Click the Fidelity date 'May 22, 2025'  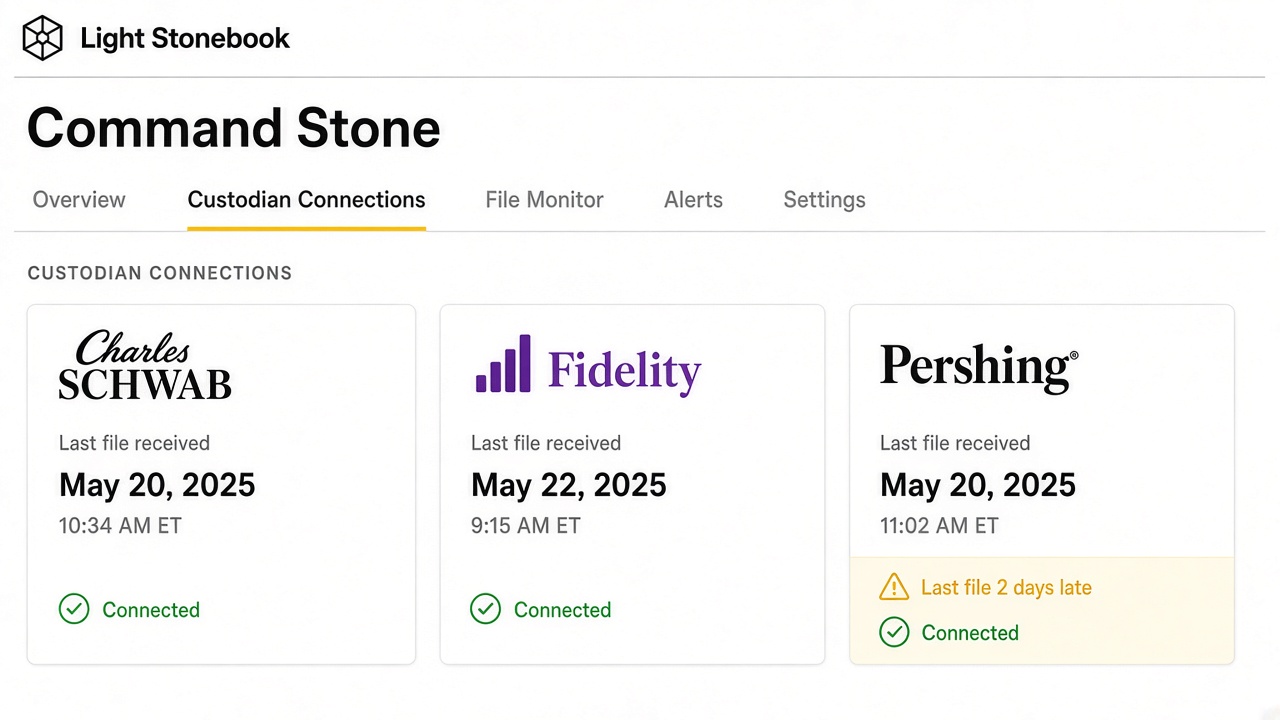click(569, 485)
